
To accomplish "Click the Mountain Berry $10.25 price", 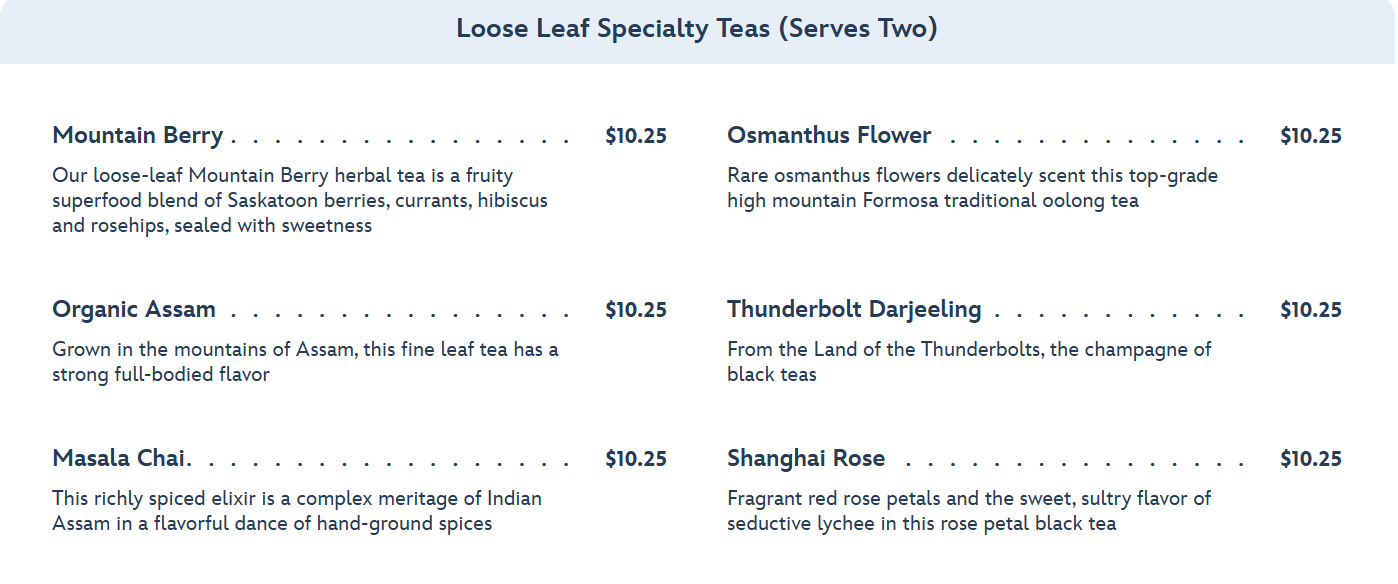I will 636,136.
